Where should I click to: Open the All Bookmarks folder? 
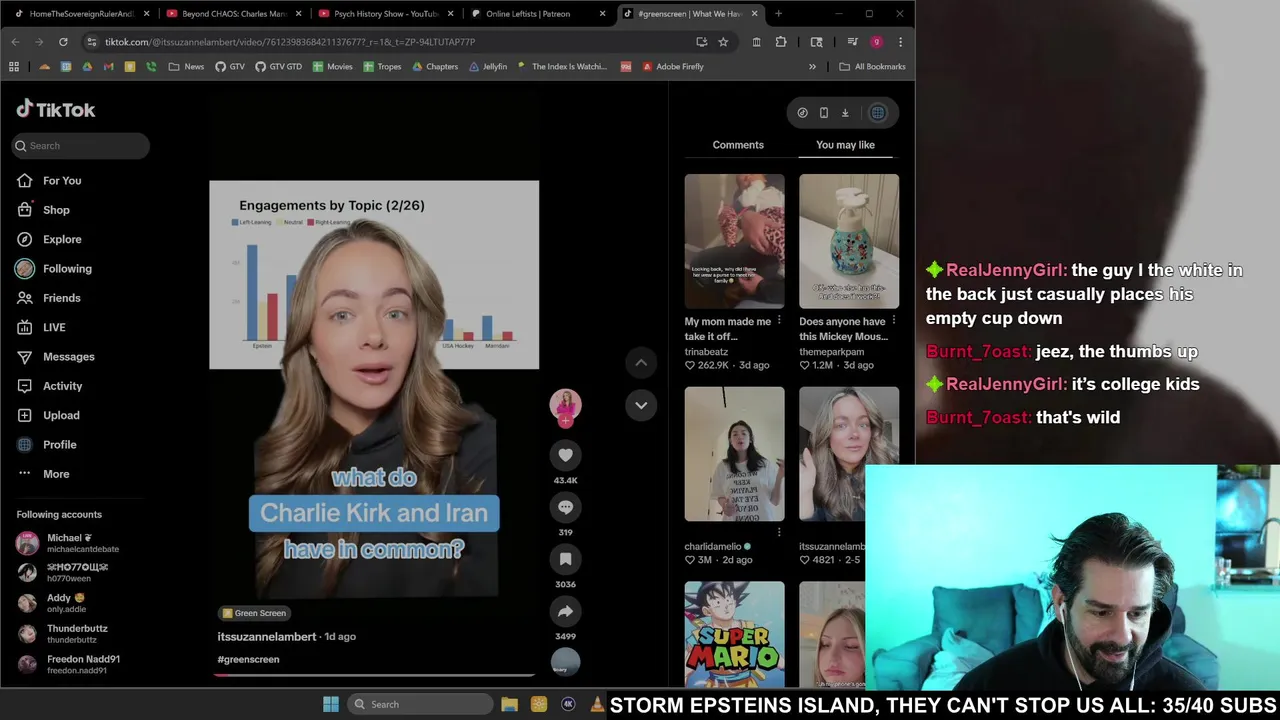click(872, 67)
